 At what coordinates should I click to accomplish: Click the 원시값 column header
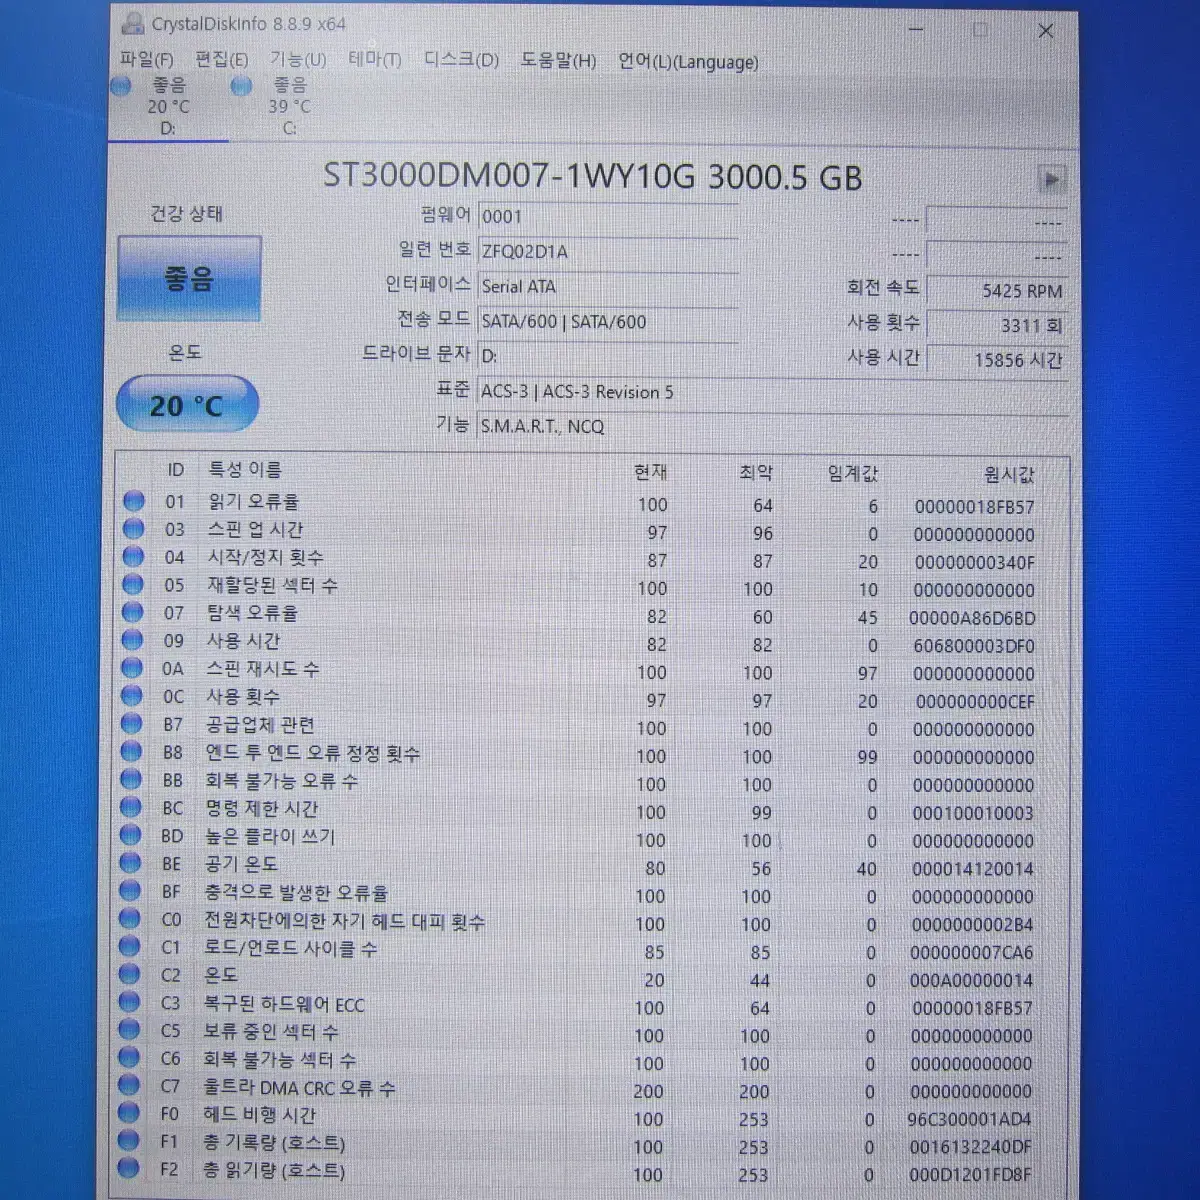click(1009, 475)
